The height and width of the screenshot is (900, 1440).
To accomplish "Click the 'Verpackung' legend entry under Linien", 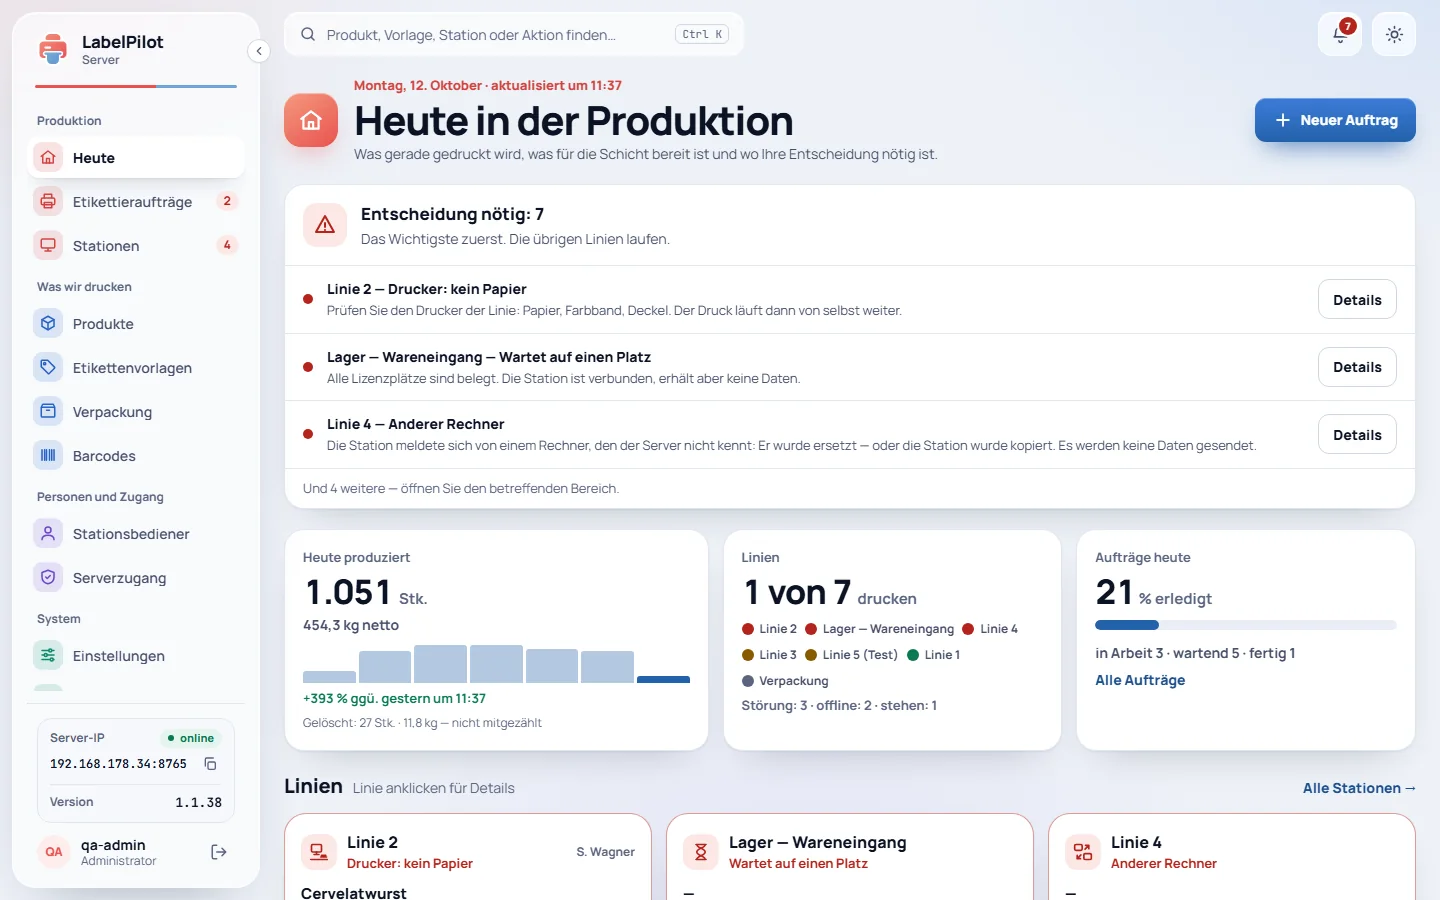I will (x=785, y=681).
